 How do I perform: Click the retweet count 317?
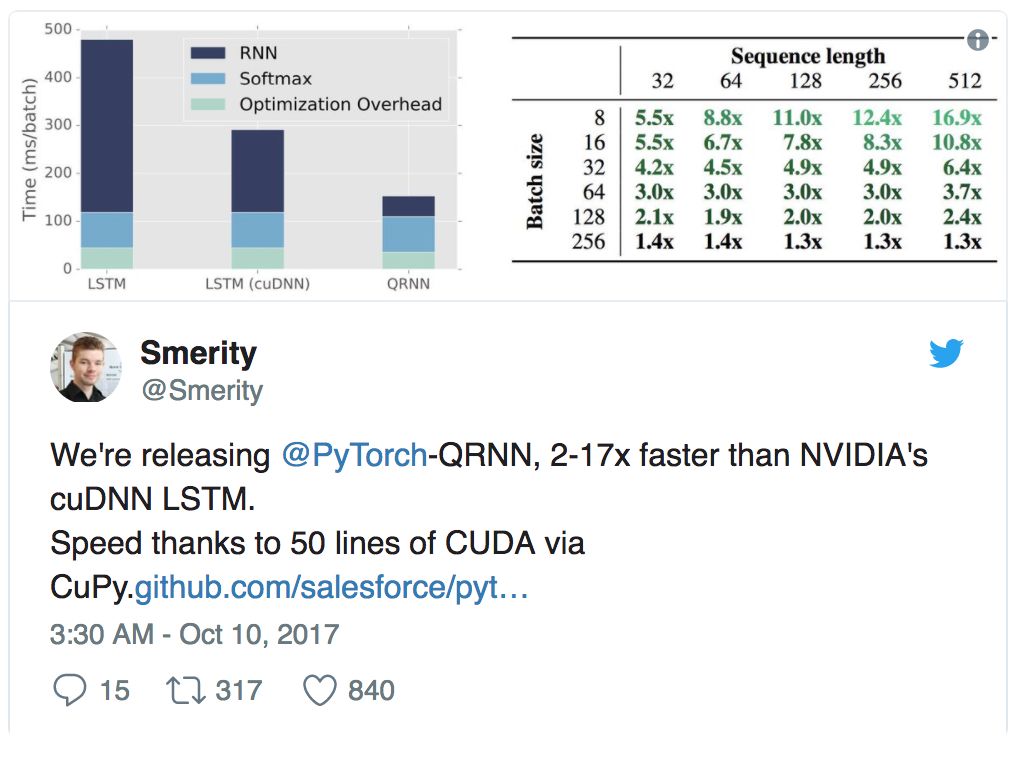point(238,690)
